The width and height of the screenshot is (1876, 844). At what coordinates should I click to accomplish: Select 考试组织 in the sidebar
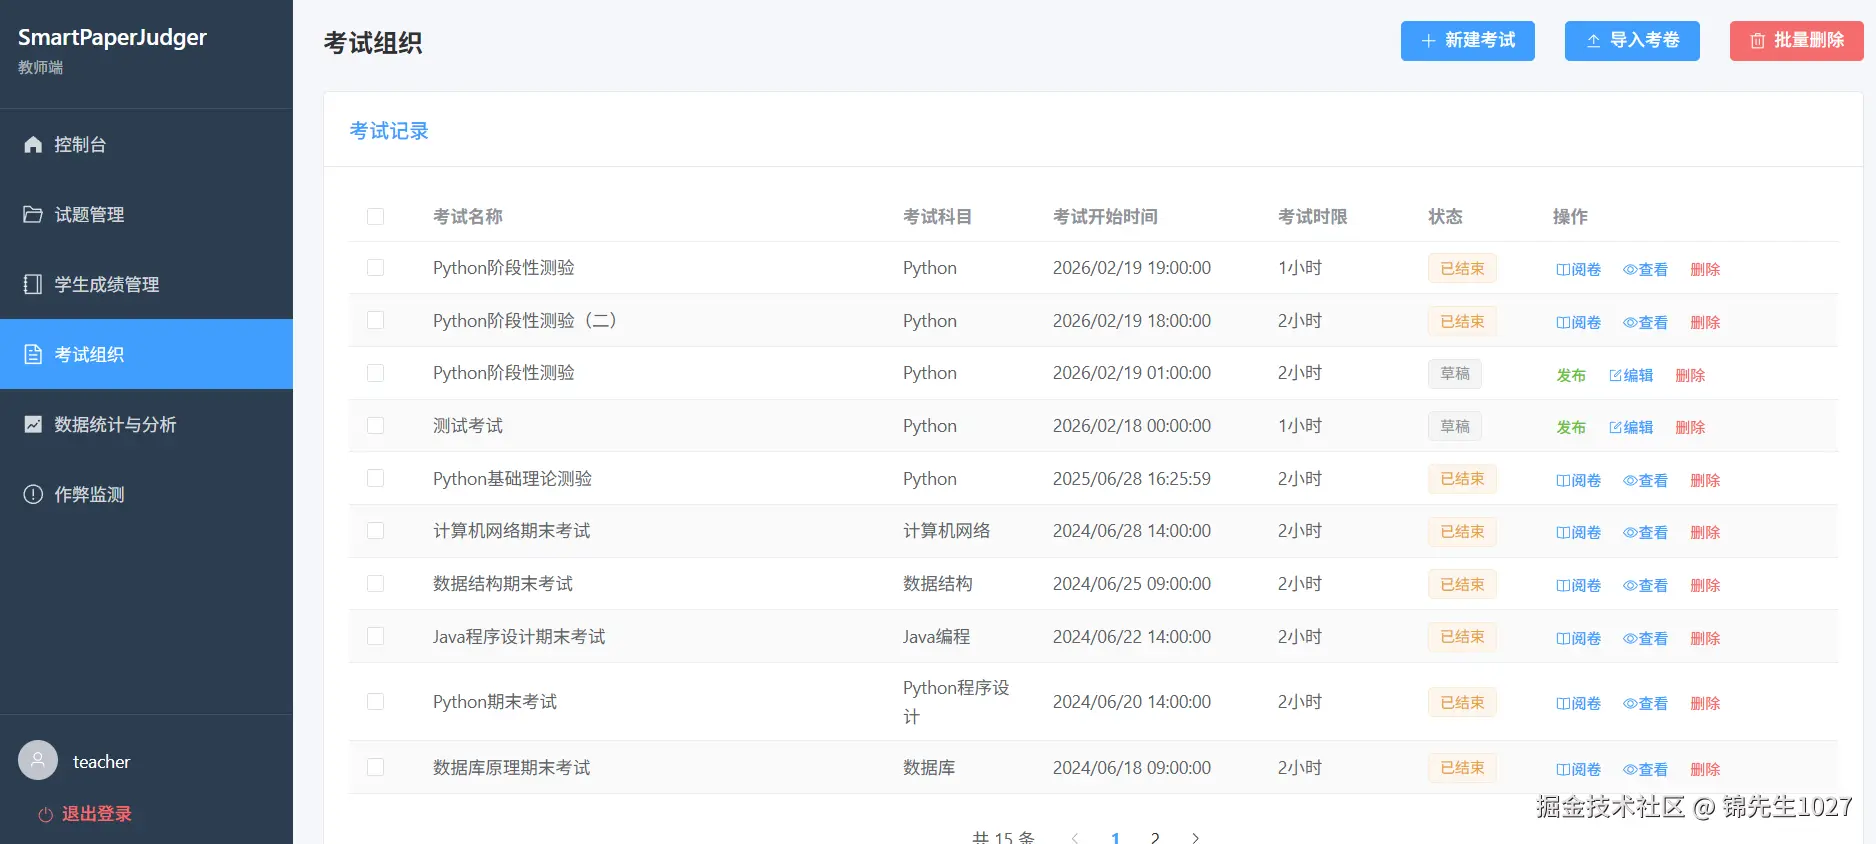(146, 354)
